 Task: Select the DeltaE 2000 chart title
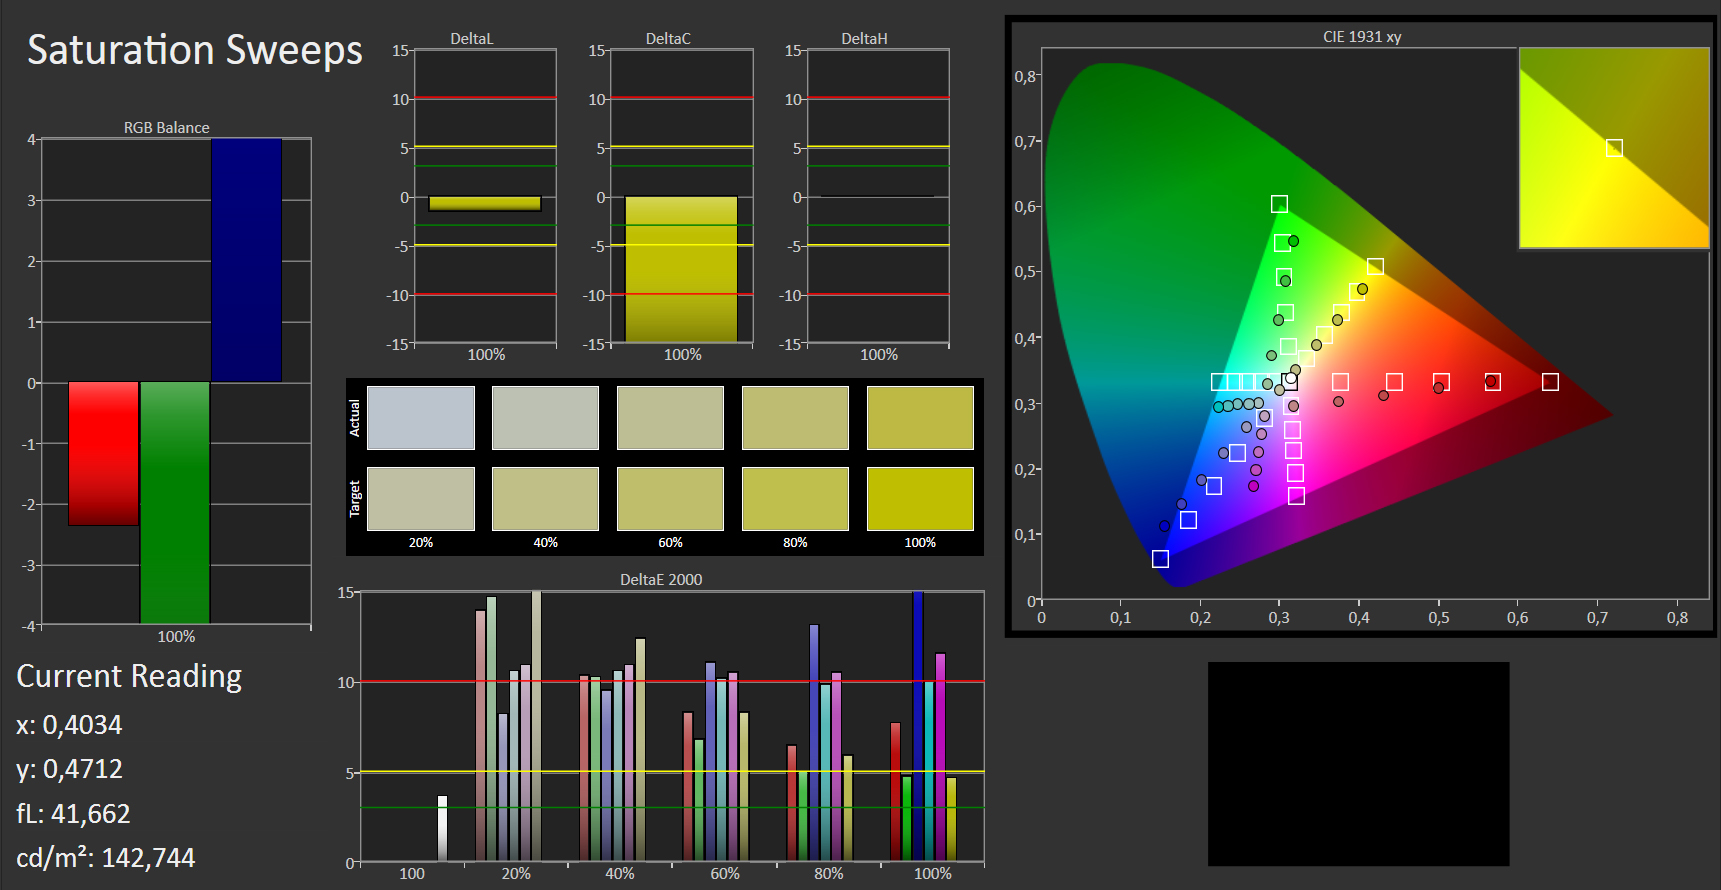click(x=661, y=580)
